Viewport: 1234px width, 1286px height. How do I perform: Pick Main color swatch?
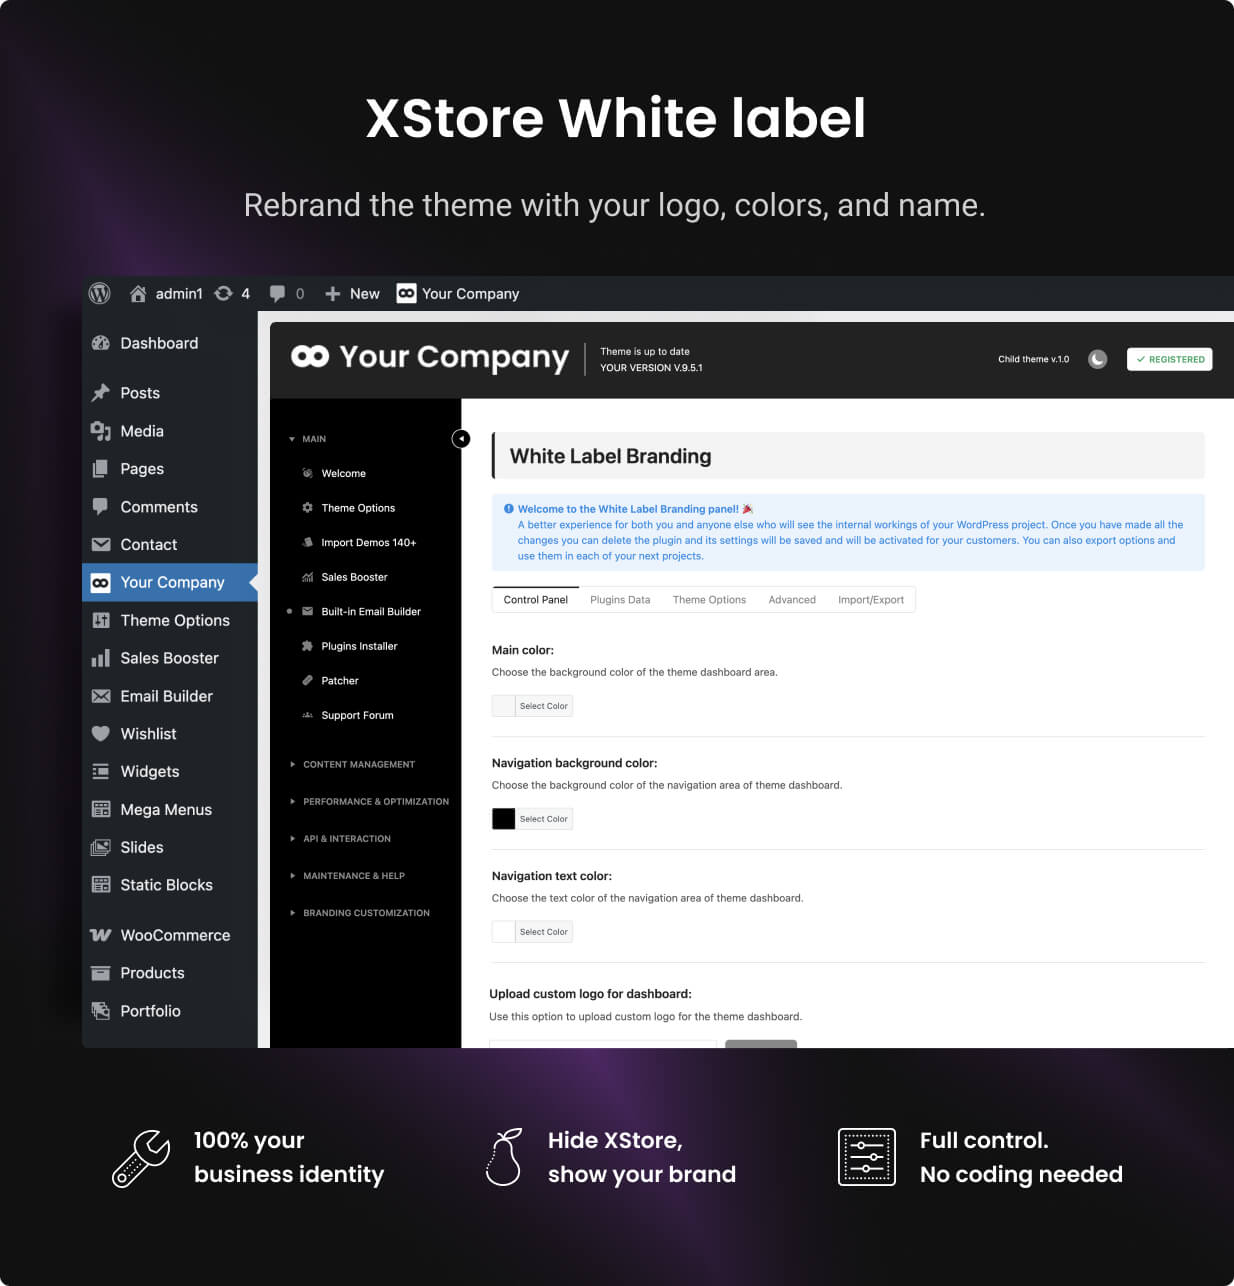[x=504, y=706]
